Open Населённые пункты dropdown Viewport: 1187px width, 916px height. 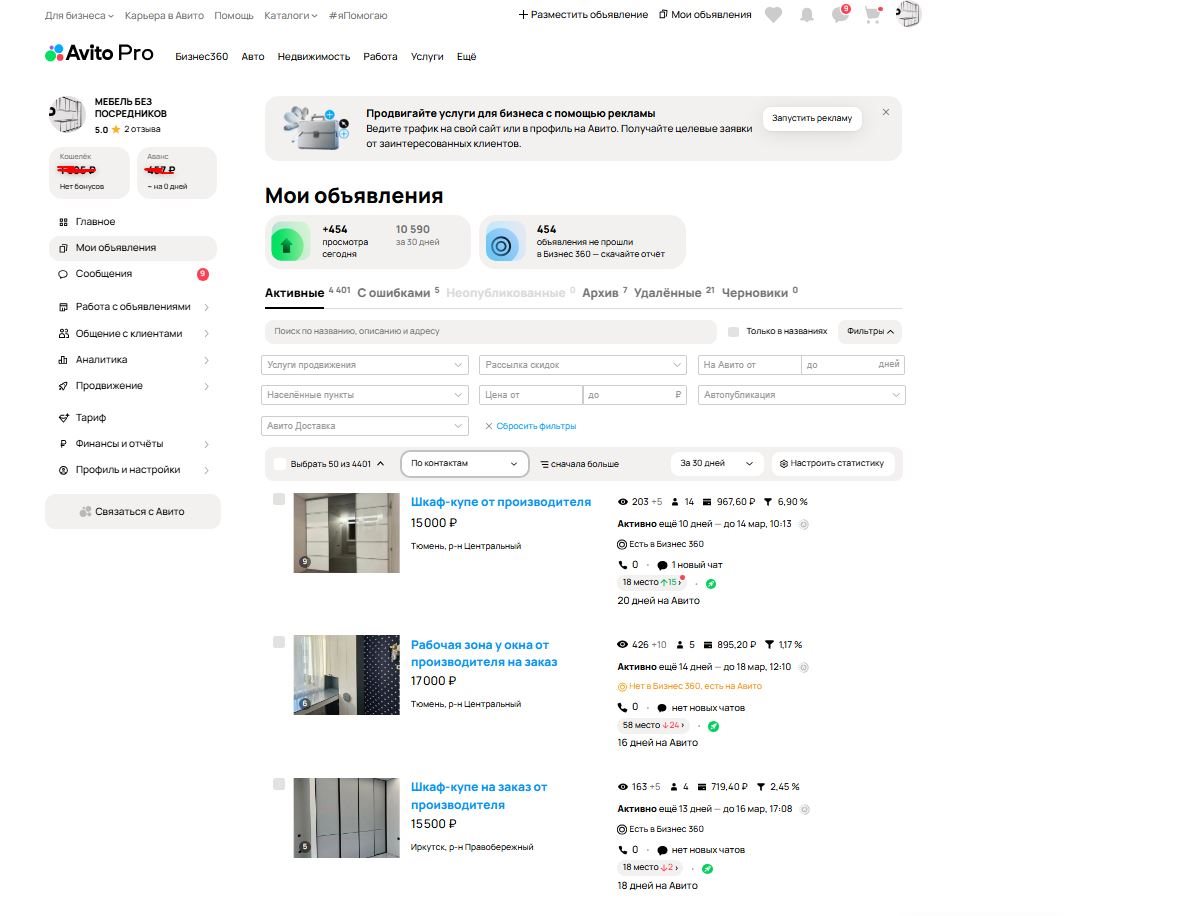point(365,395)
